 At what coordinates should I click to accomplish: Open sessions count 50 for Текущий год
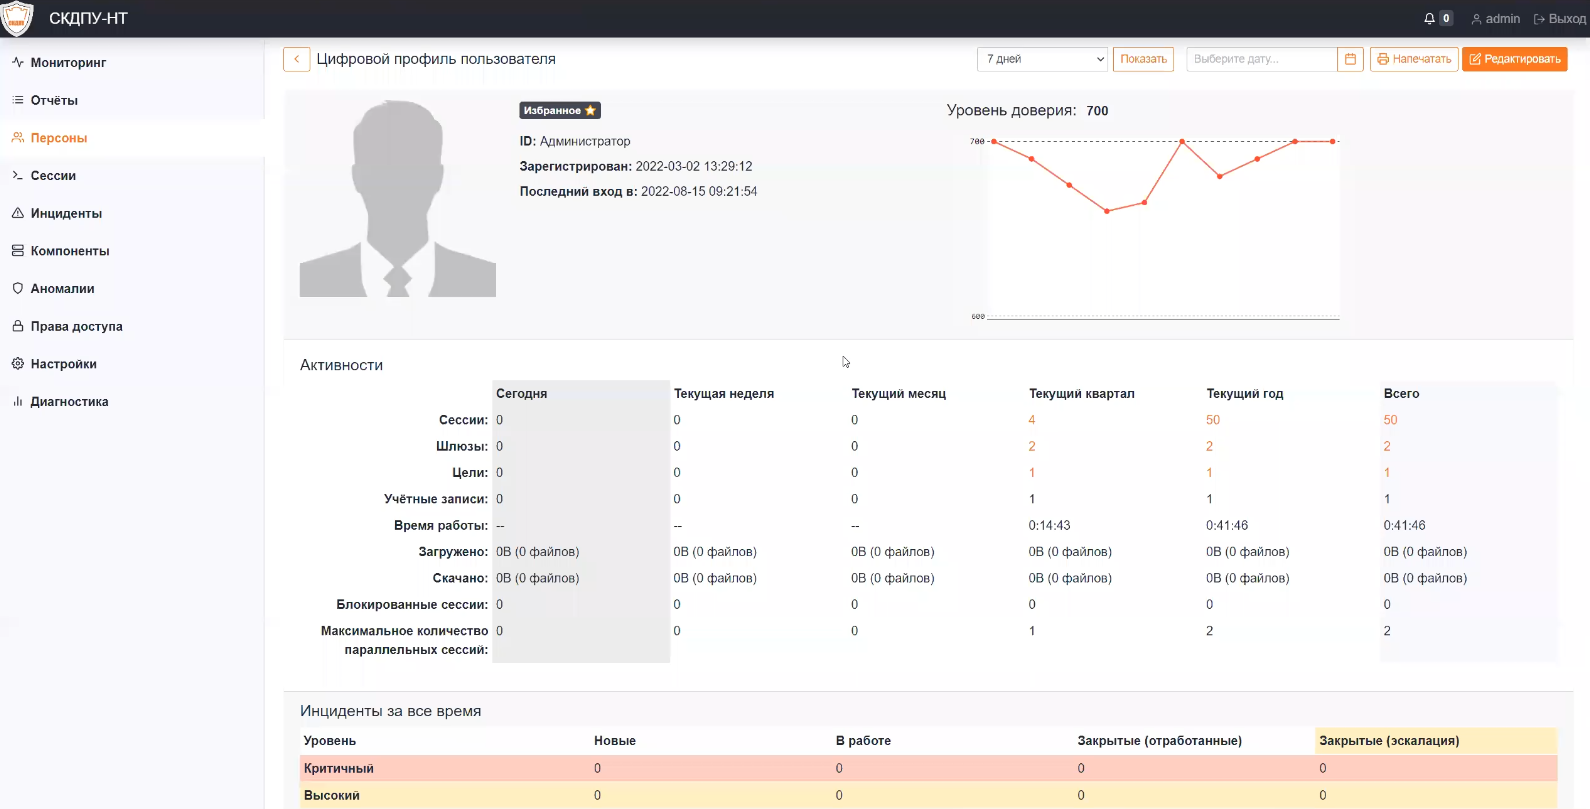click(1213, 420)
